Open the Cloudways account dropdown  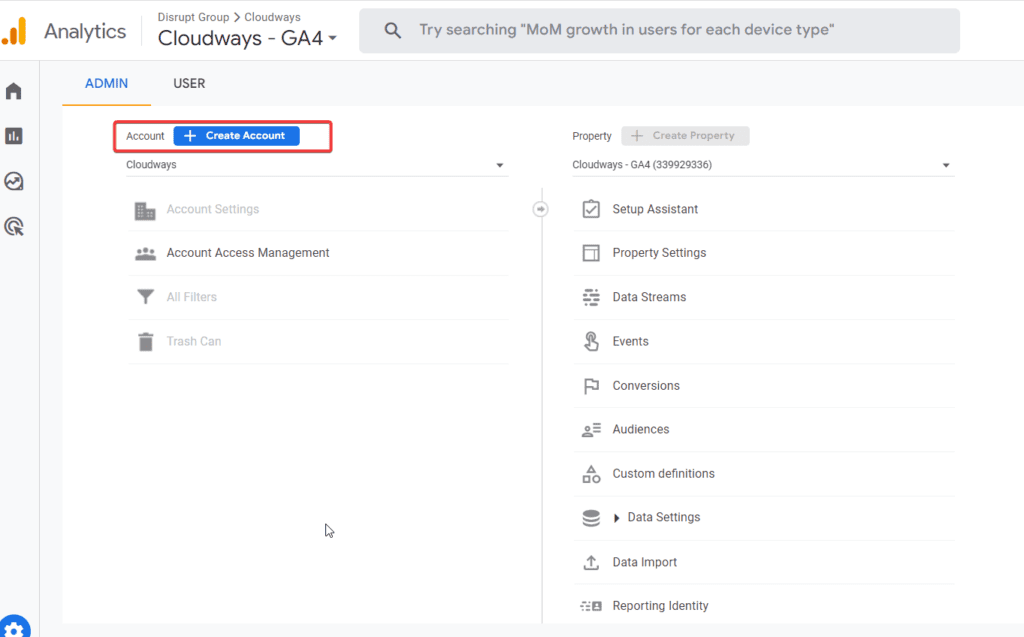[317, 165]
